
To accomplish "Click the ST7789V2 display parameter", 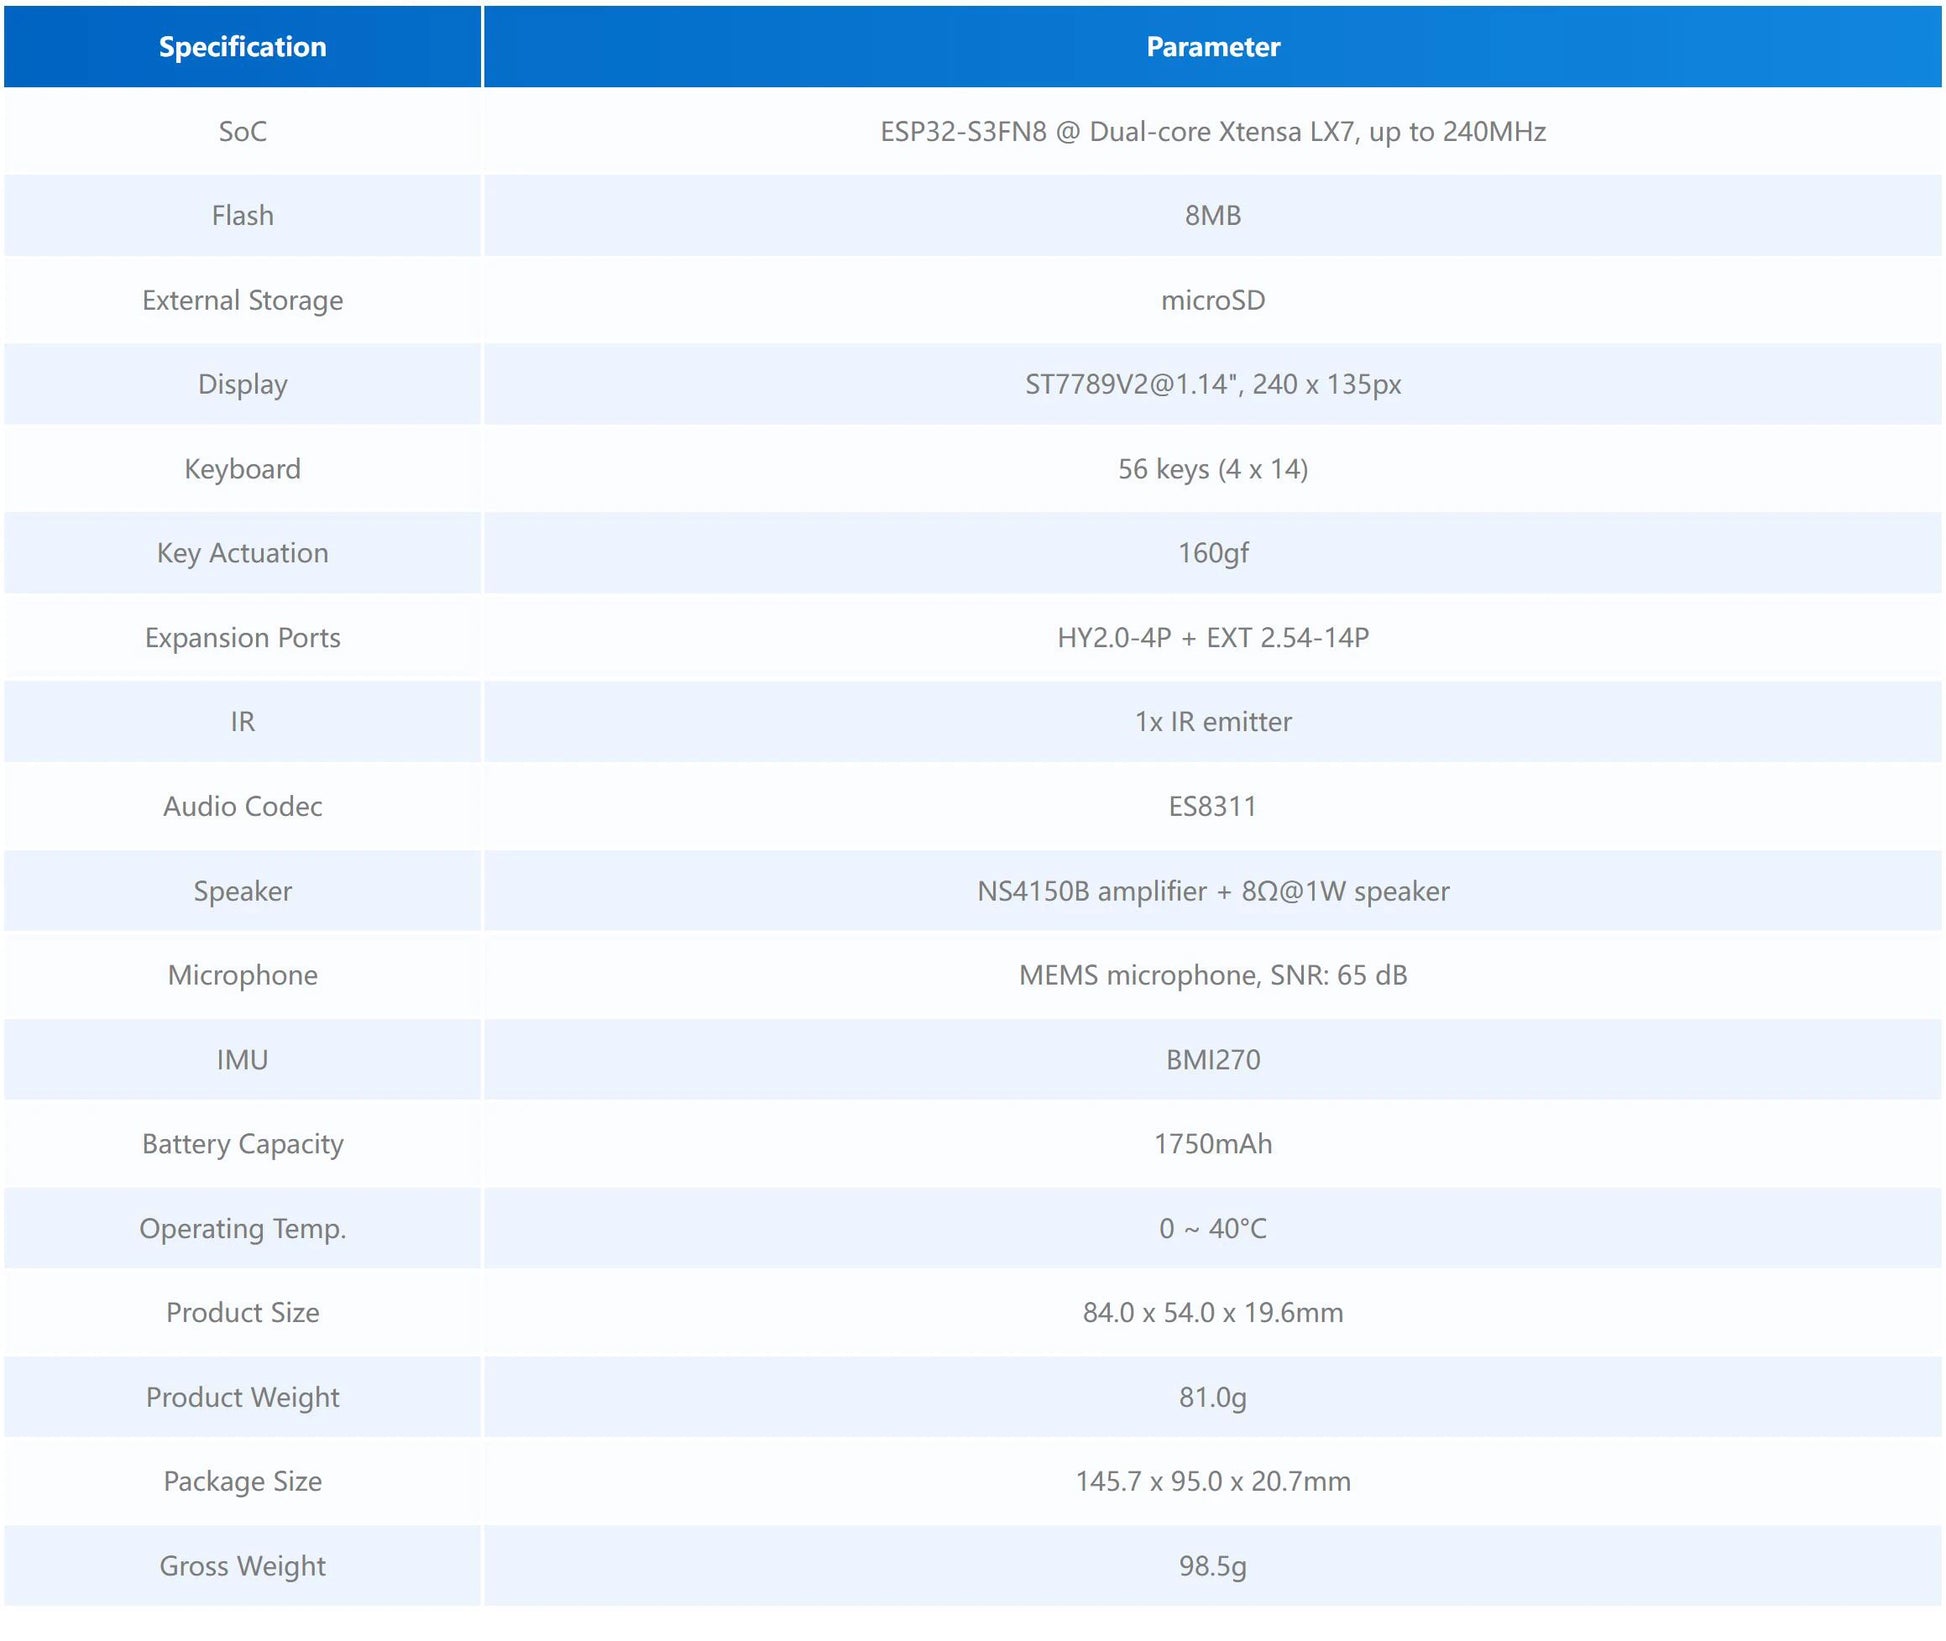I will [x=1212, y=384].
